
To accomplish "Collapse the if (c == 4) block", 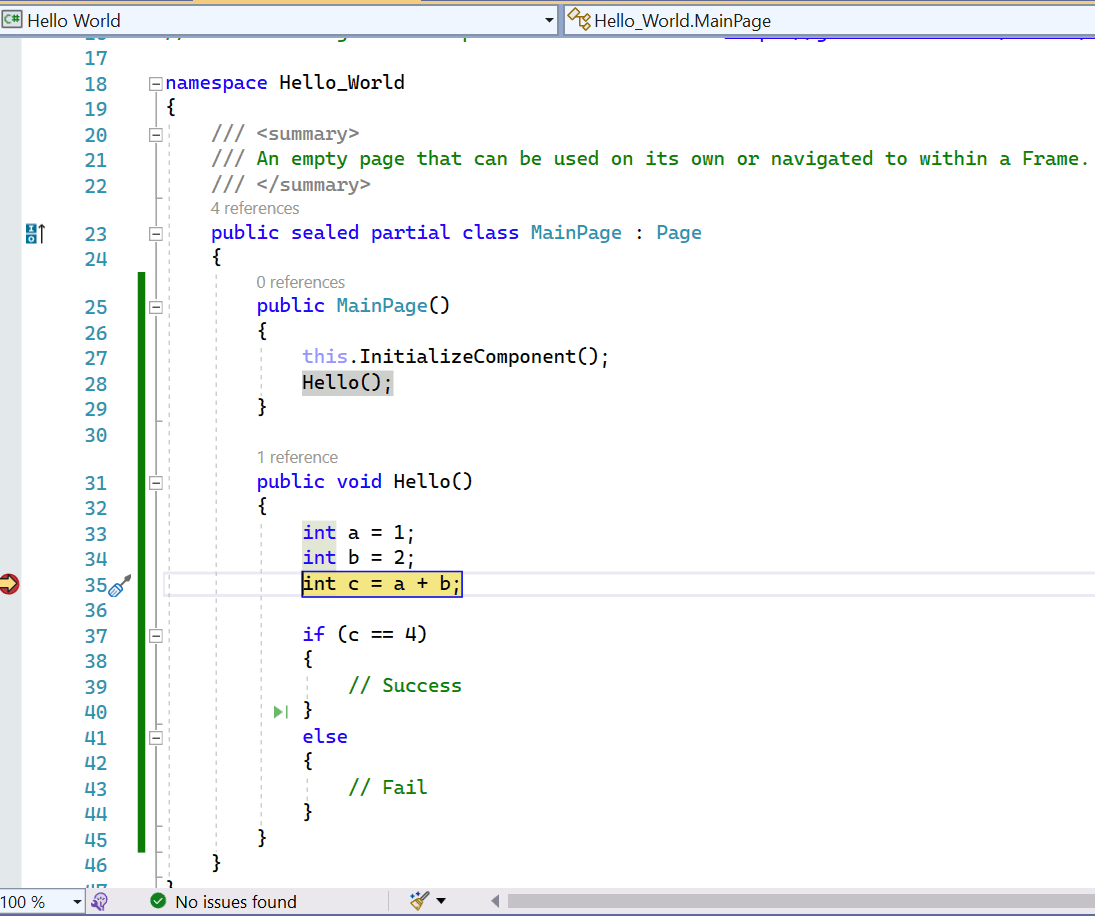I will pos(155,635).
